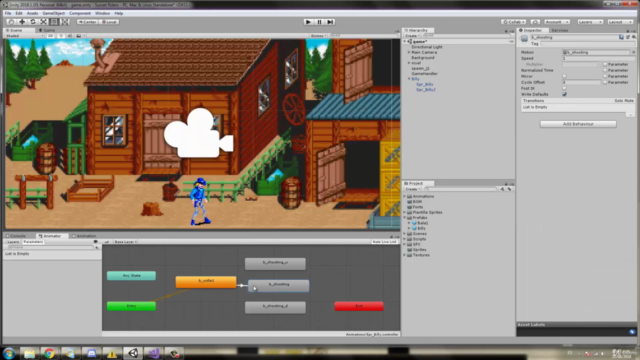Screen dimensions: 640x360
Task: Open the scene effects image dropdown
Action: pos(80,36)
